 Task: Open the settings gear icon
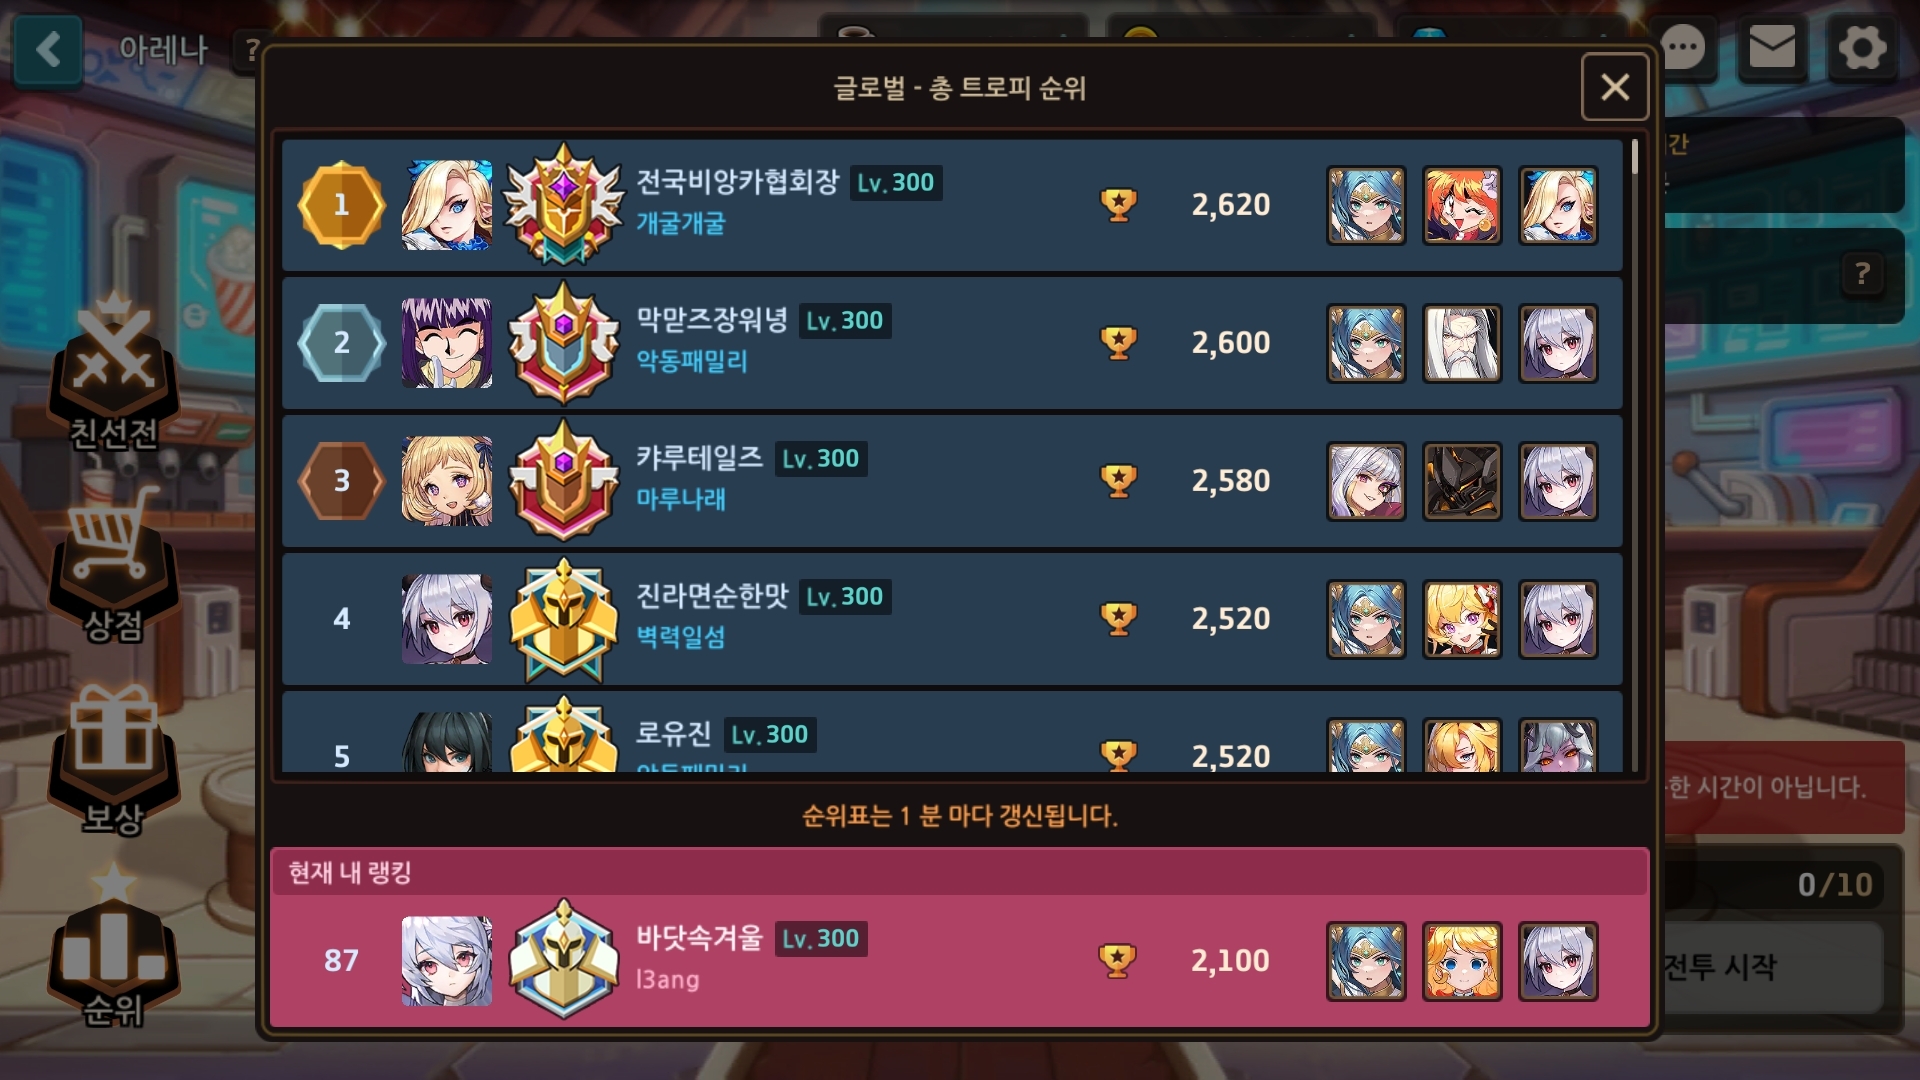click(1862, 47)
